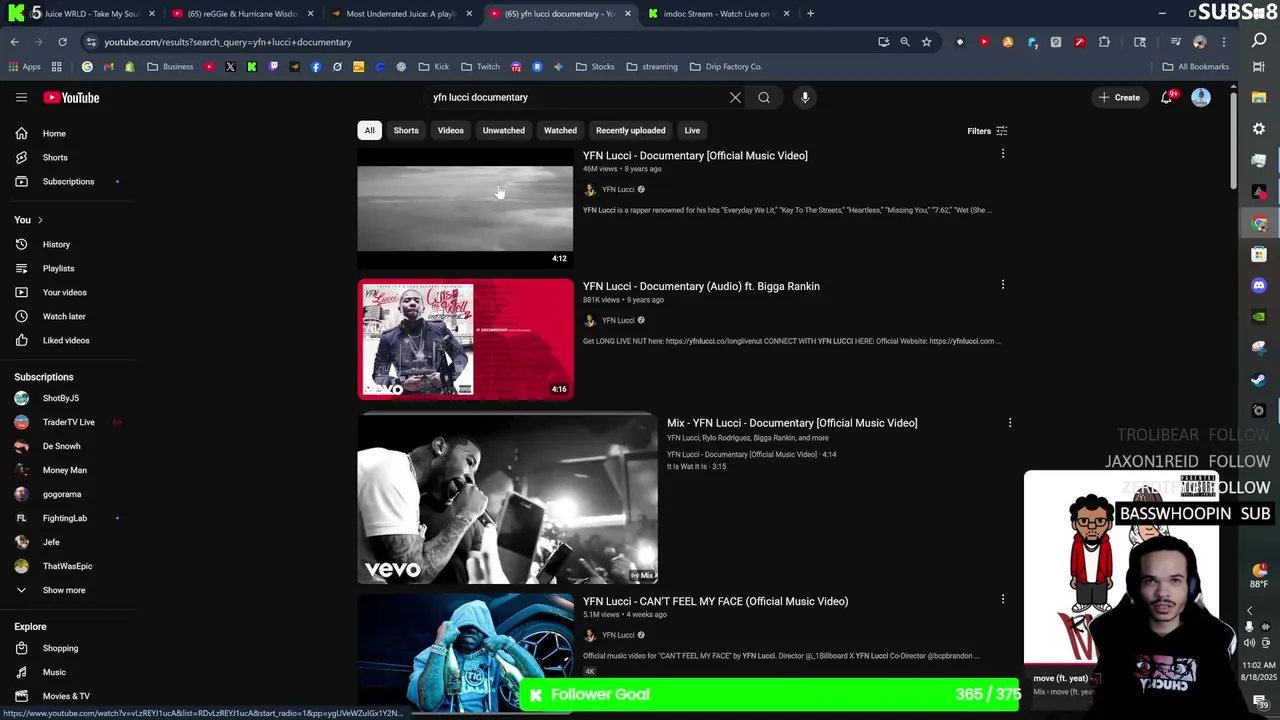Select the Shorts filter chip

tap(406, 130)
